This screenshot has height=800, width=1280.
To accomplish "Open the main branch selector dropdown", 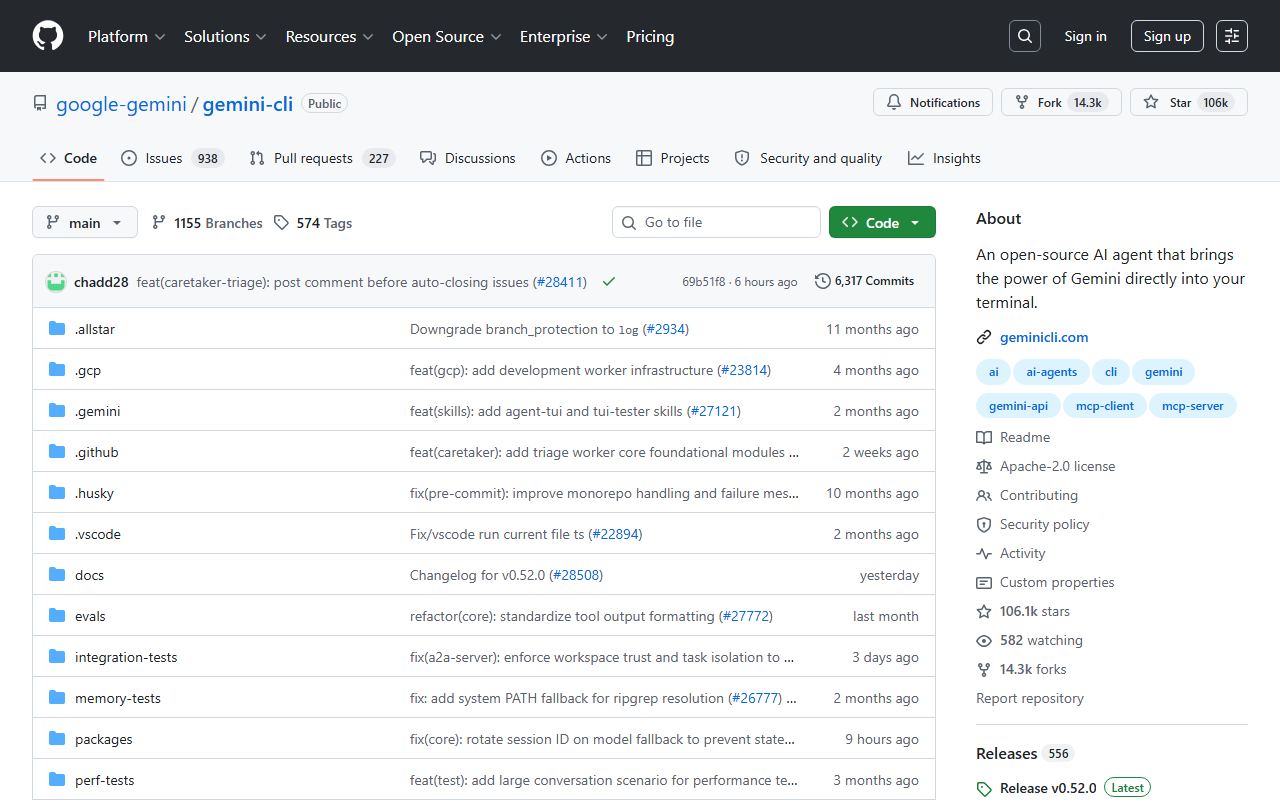I will pyautogui.click(x=85, y=222).
